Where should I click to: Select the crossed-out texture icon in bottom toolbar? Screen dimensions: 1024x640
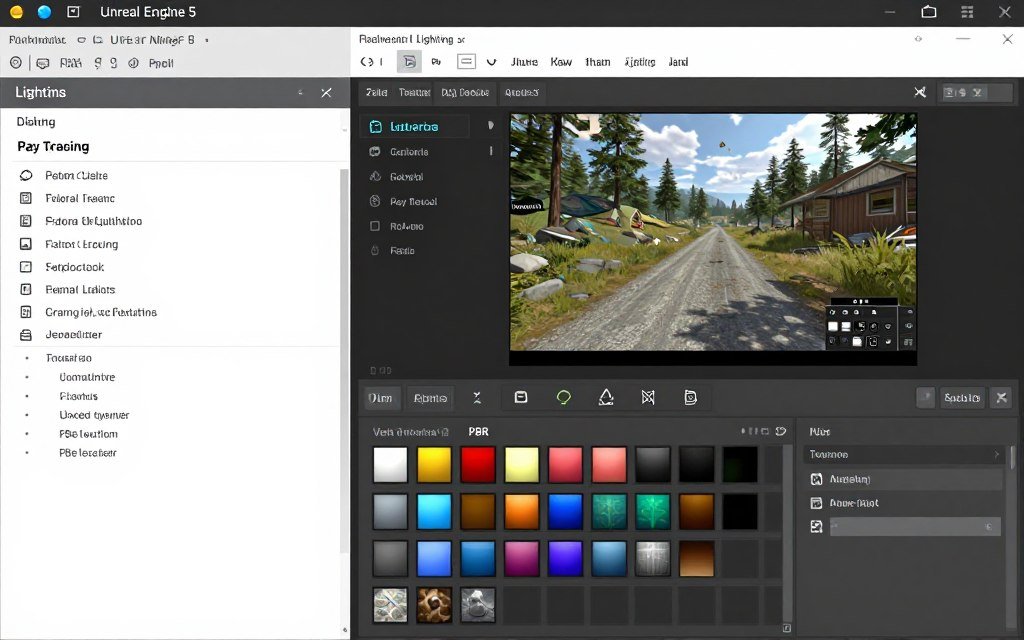648,397
